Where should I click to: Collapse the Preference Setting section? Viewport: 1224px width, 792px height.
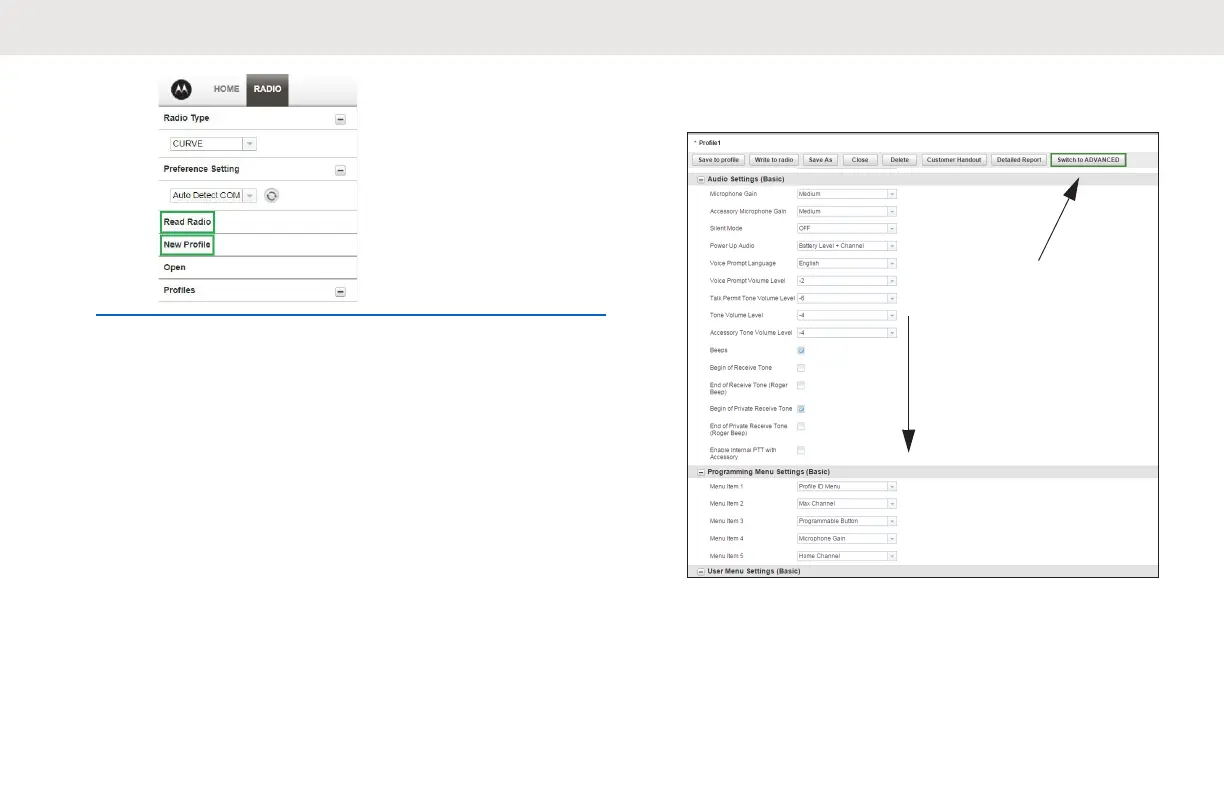pos(340,170)
